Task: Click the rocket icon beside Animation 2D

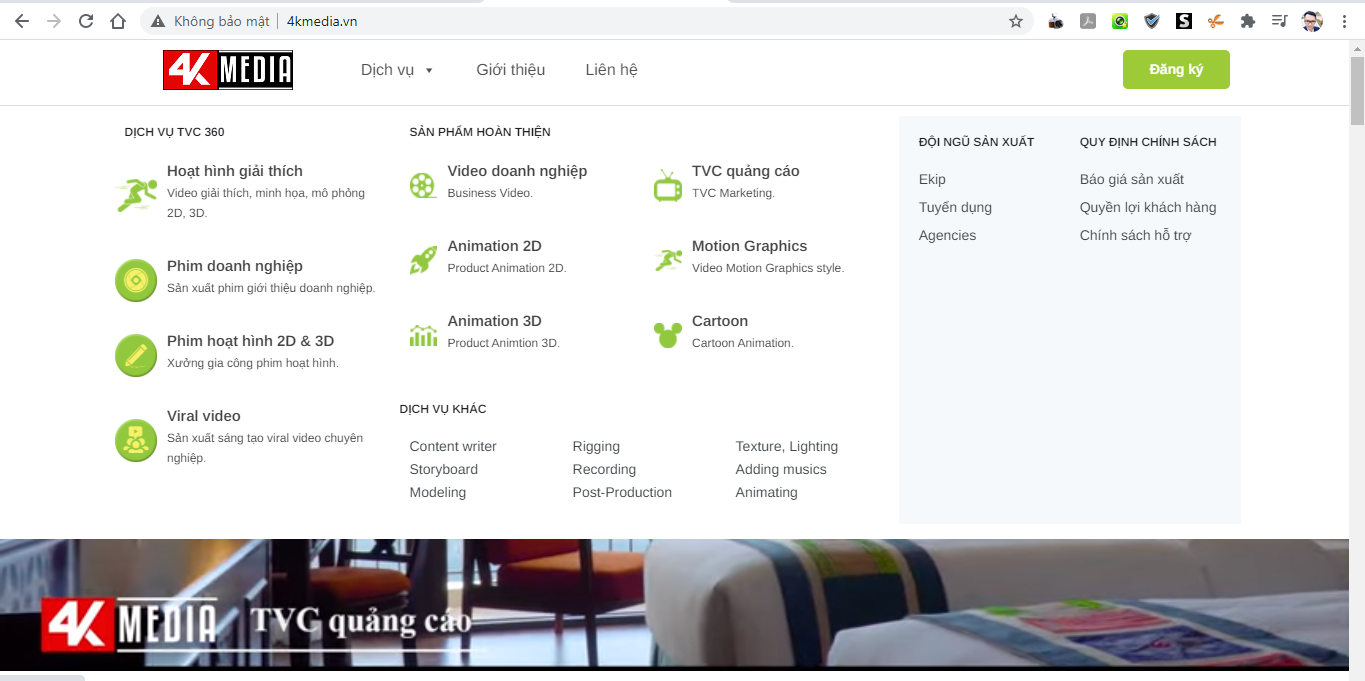Action: (423, 260)
